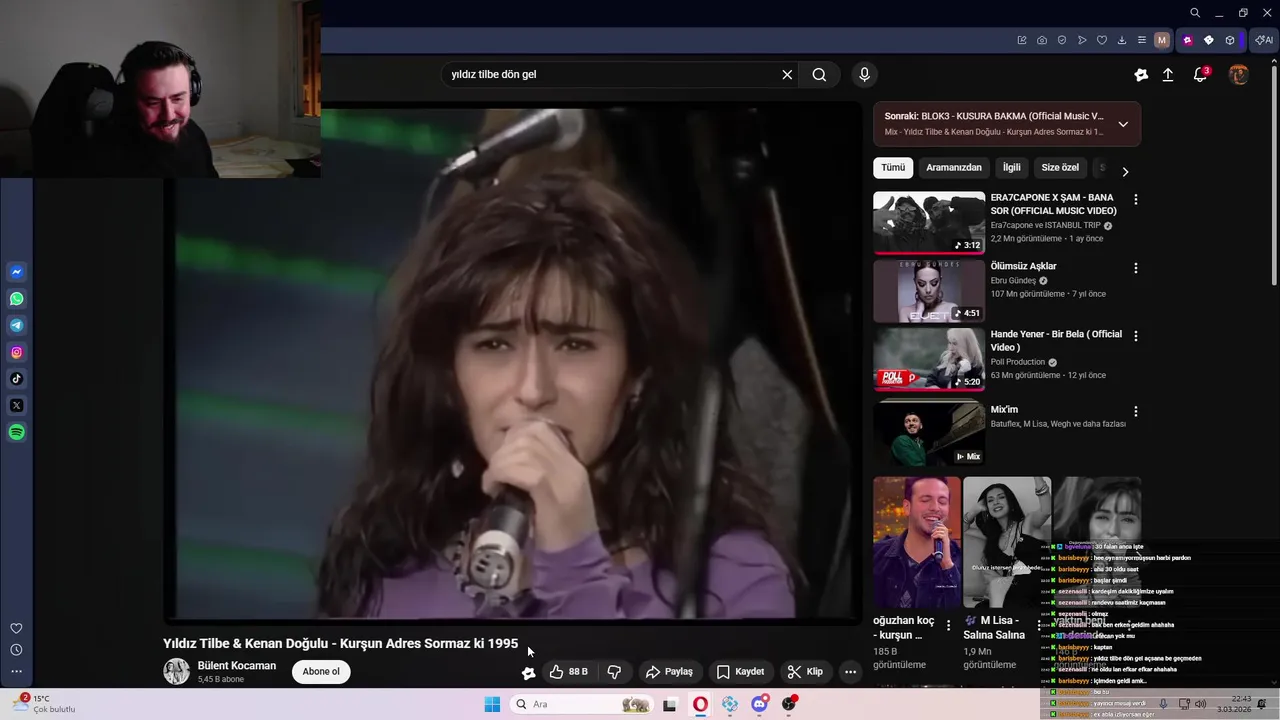Open the M Lisa Salına Salına short
Image resolution: width=1280 pixels, height=720 pixels.
[x=1007, y=542]
